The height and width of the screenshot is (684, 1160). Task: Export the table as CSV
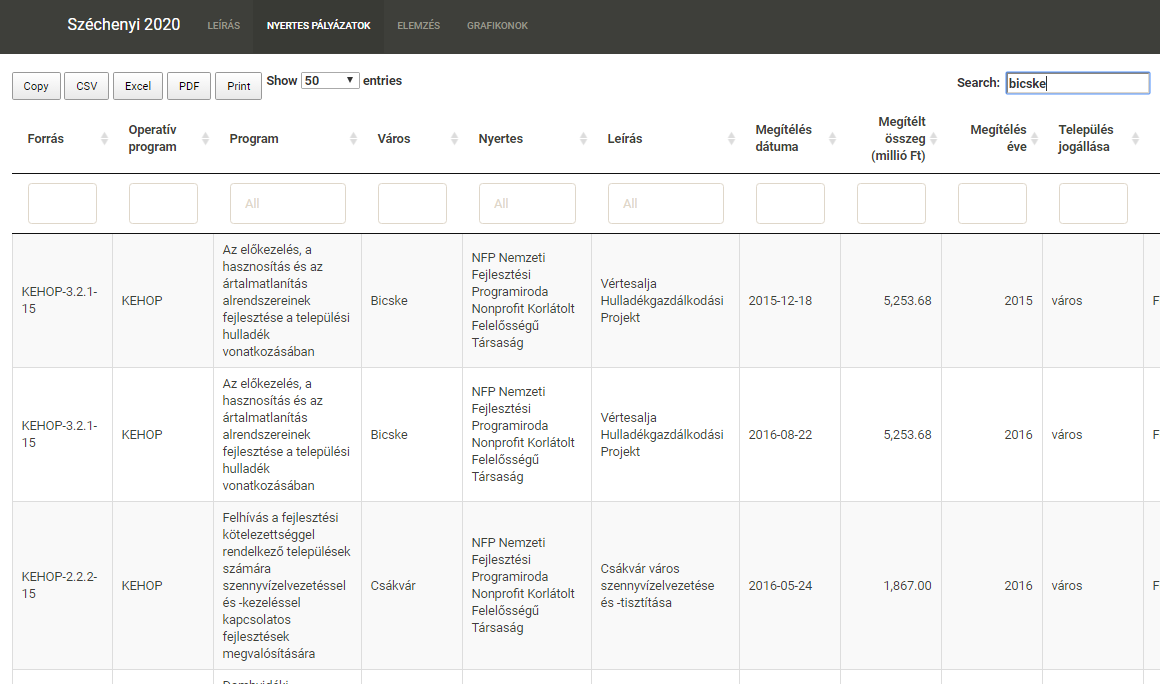click(x=87, y=86)
